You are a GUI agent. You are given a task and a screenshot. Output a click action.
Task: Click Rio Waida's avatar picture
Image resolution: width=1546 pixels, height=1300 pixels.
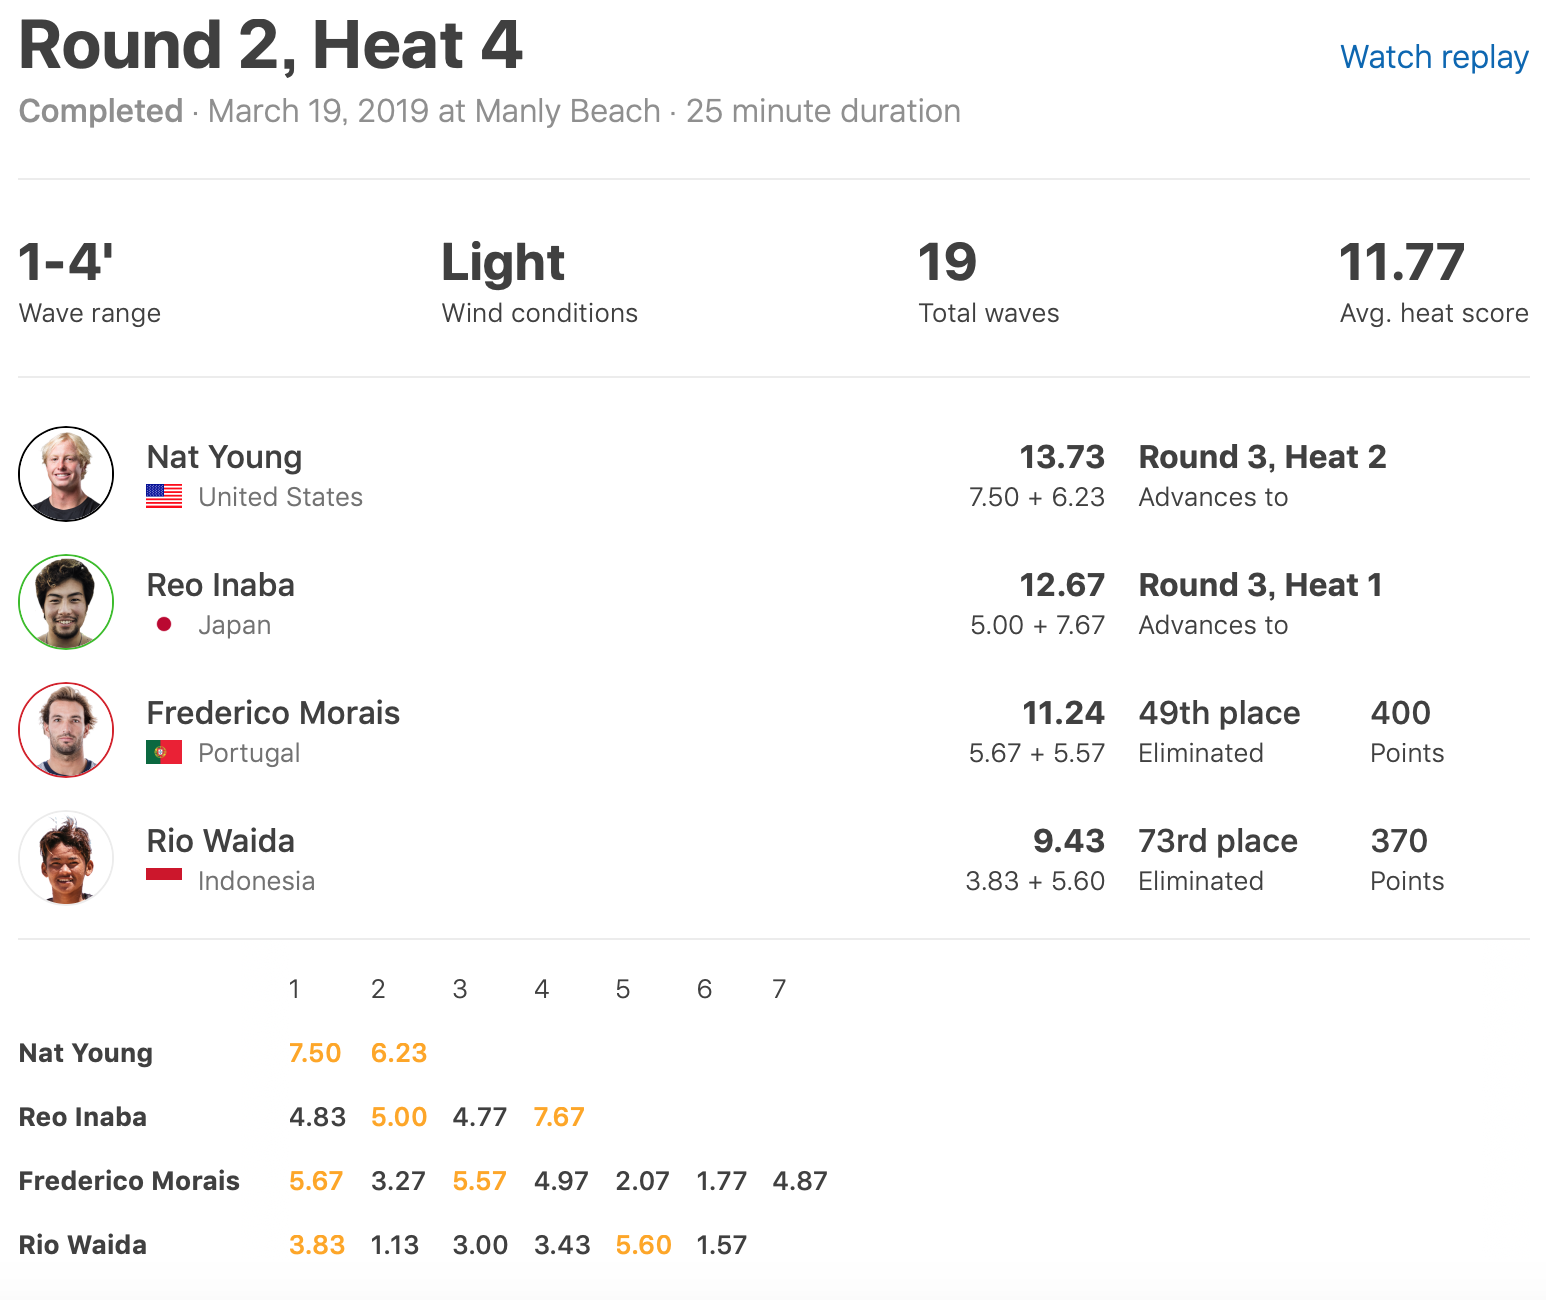(66, 858)
